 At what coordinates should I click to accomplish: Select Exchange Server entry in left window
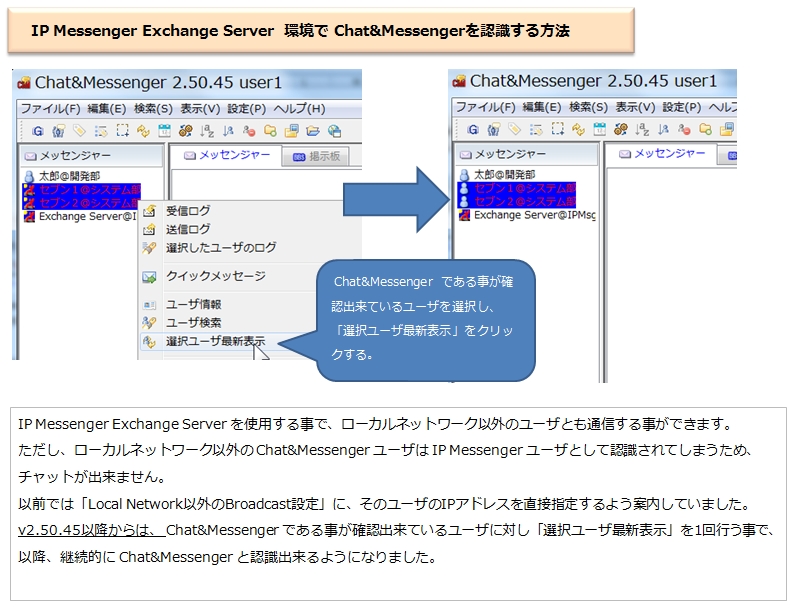(80, 217)
